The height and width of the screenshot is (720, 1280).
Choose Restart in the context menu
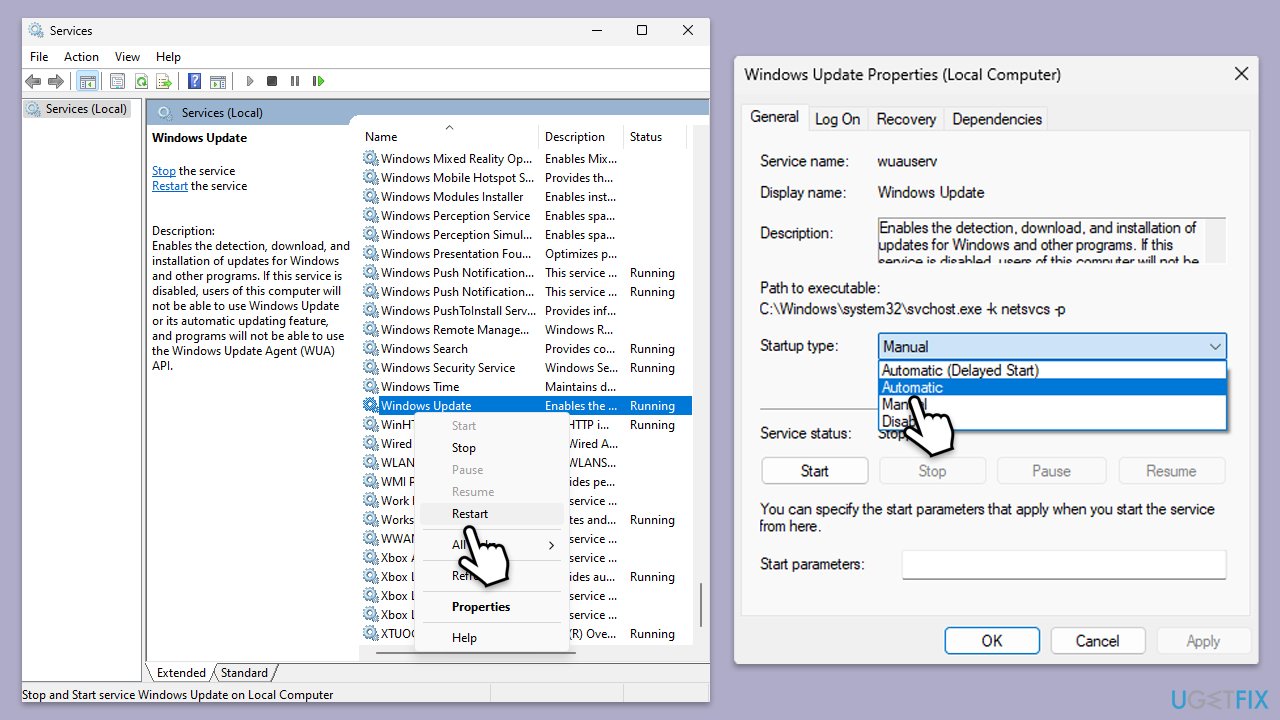pos(491,514)
